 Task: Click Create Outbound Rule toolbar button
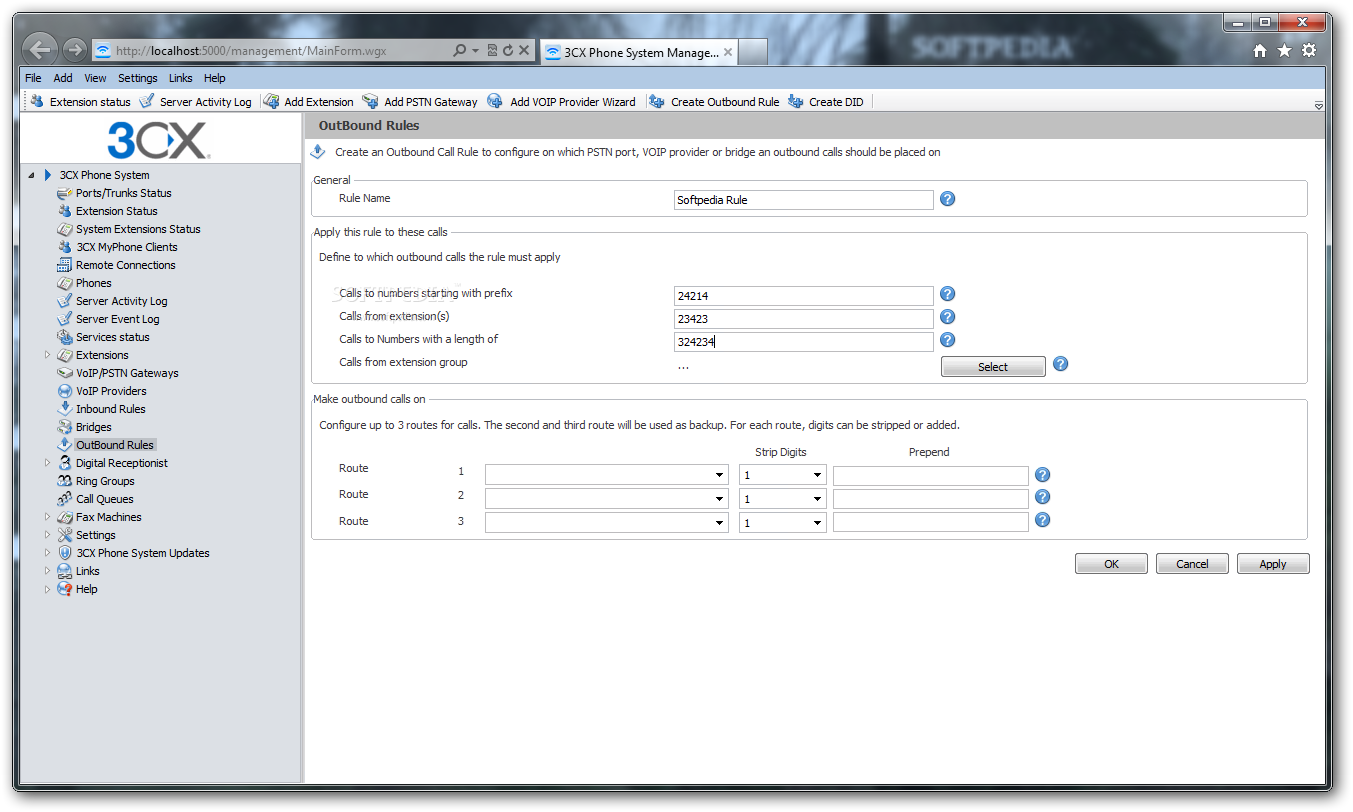714,102
